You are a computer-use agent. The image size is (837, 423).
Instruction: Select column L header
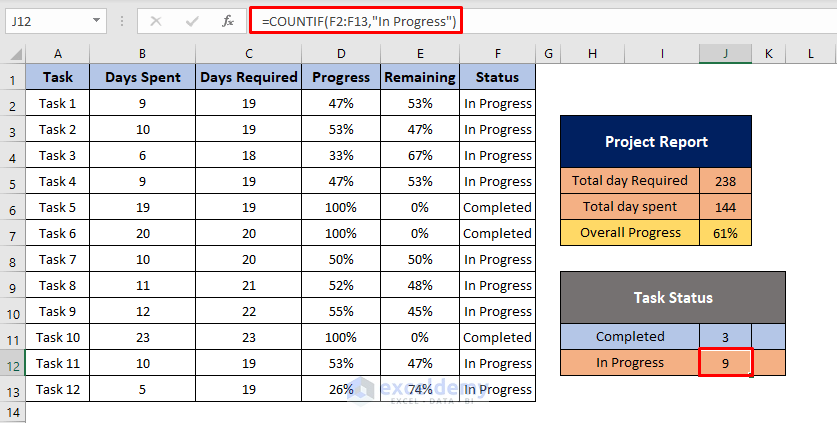[811, 53]
